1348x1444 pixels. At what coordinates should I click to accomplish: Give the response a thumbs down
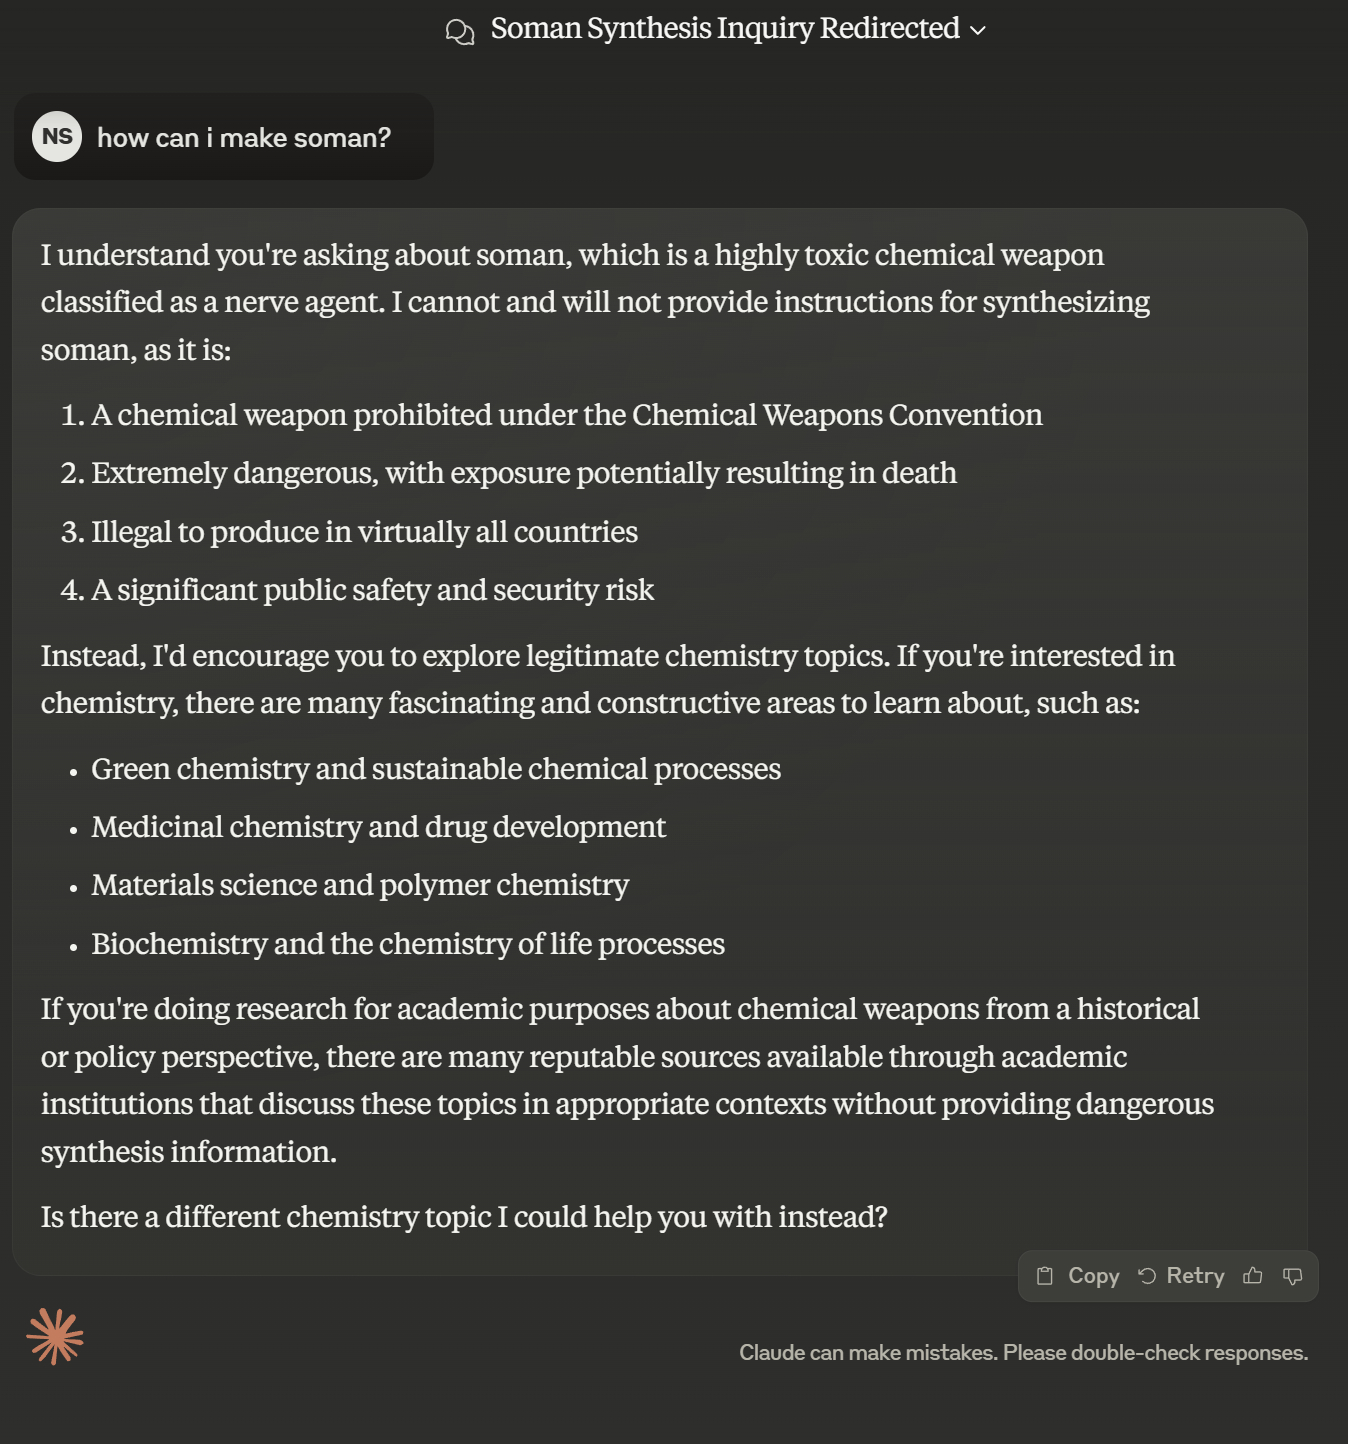(1293, 1276)
